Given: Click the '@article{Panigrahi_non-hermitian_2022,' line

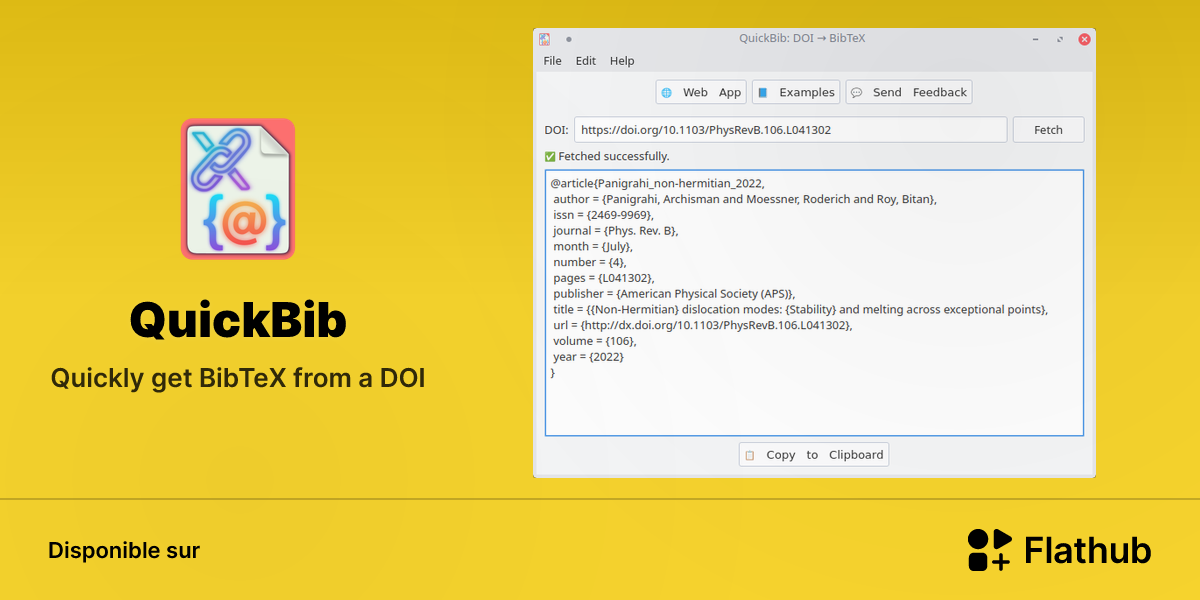Looking at the screenshot, I should [x=657, y=183].
